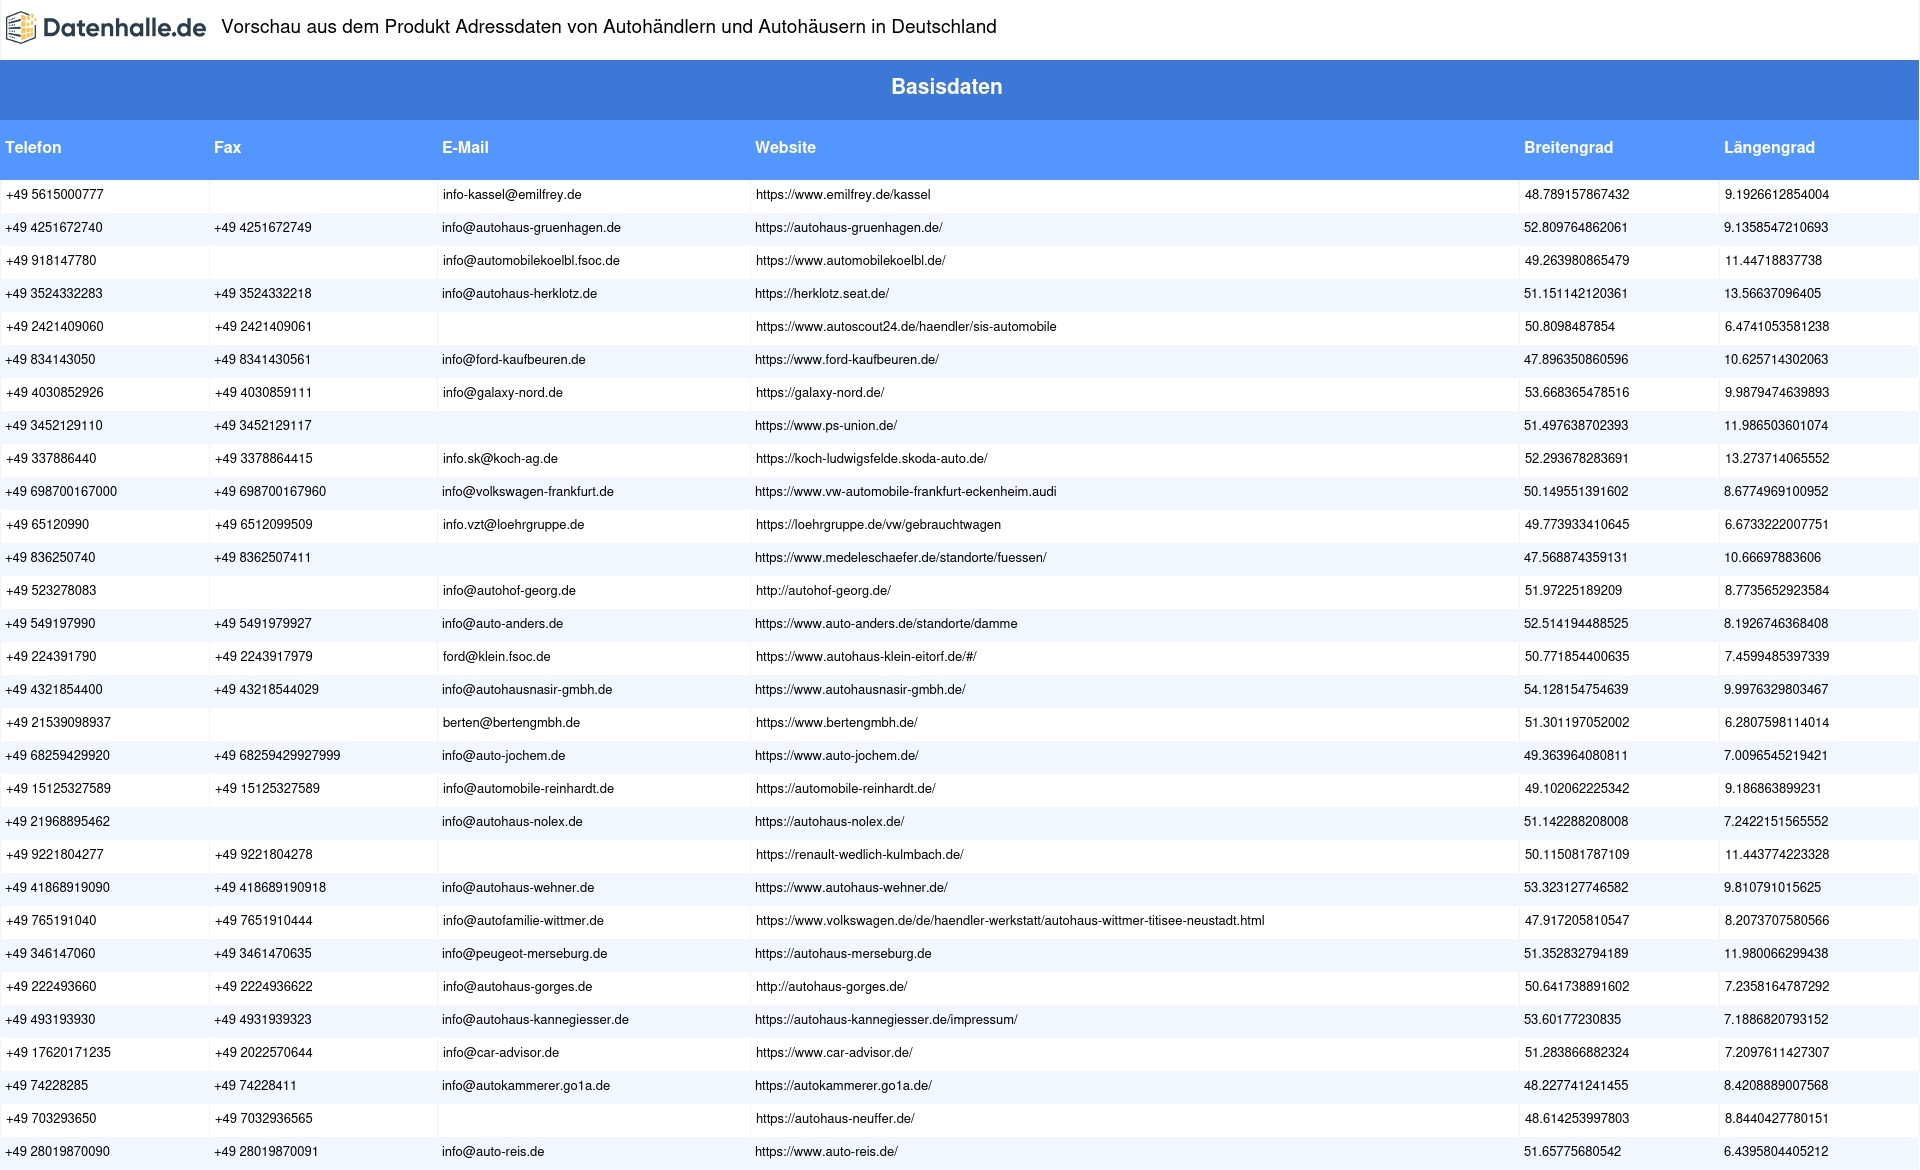This screenshot has width=1920, height=1170.
Task: Click website https://autohaus-nolex.de/
Action: (830, 822)
